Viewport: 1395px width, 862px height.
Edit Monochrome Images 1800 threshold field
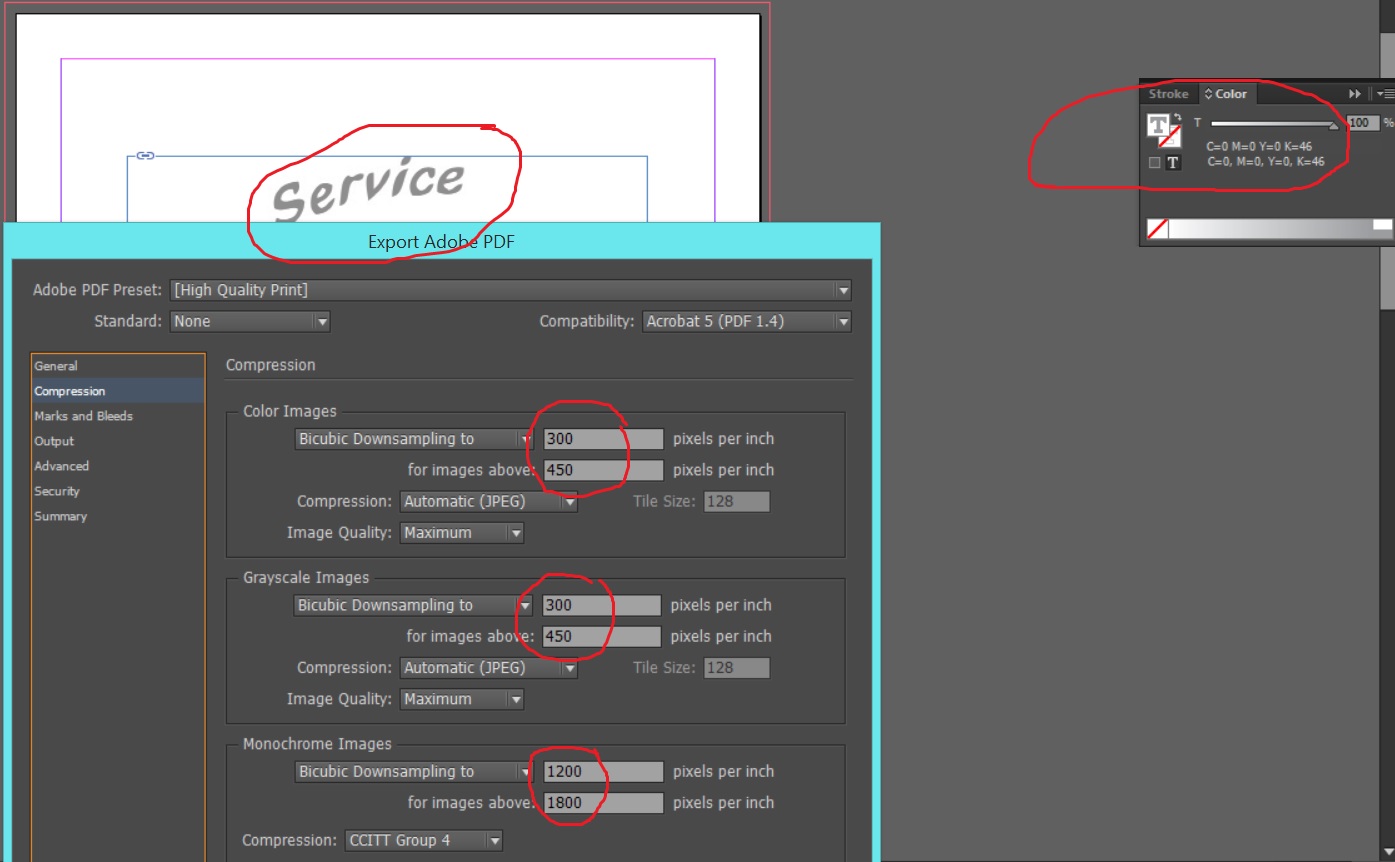[603, 803]
